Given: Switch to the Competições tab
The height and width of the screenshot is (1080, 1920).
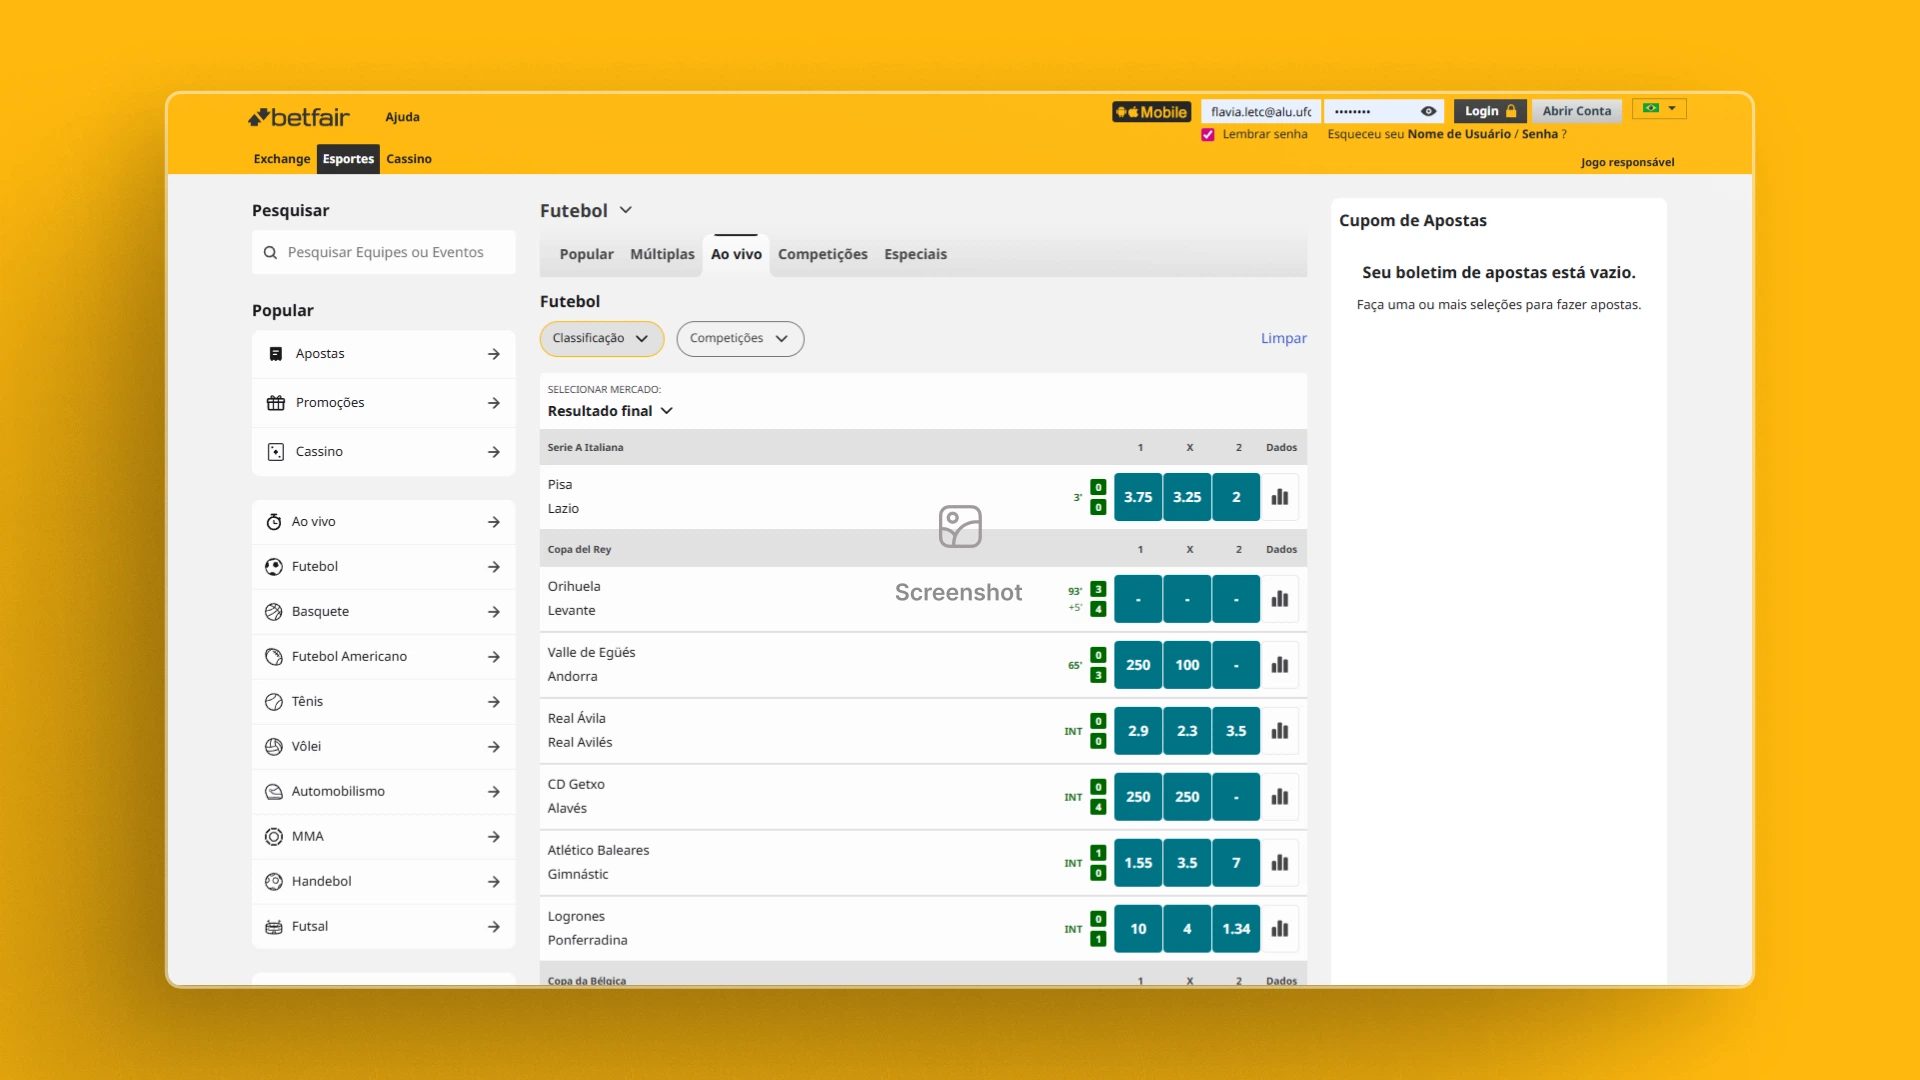Looking at the screenshot, I should [822, 254].
